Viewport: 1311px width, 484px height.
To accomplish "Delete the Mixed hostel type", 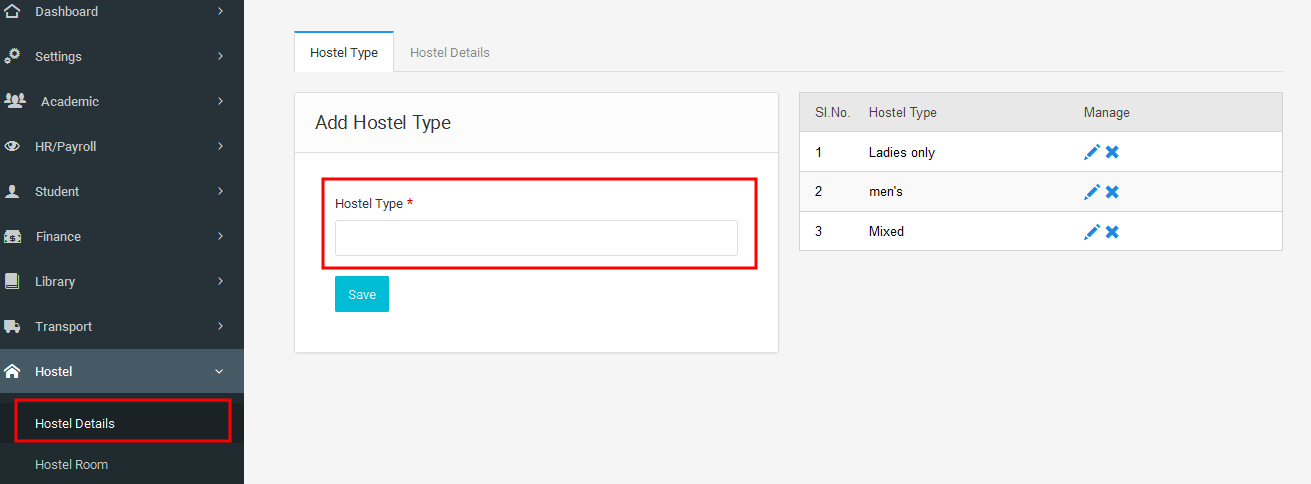I will 1112,232.
